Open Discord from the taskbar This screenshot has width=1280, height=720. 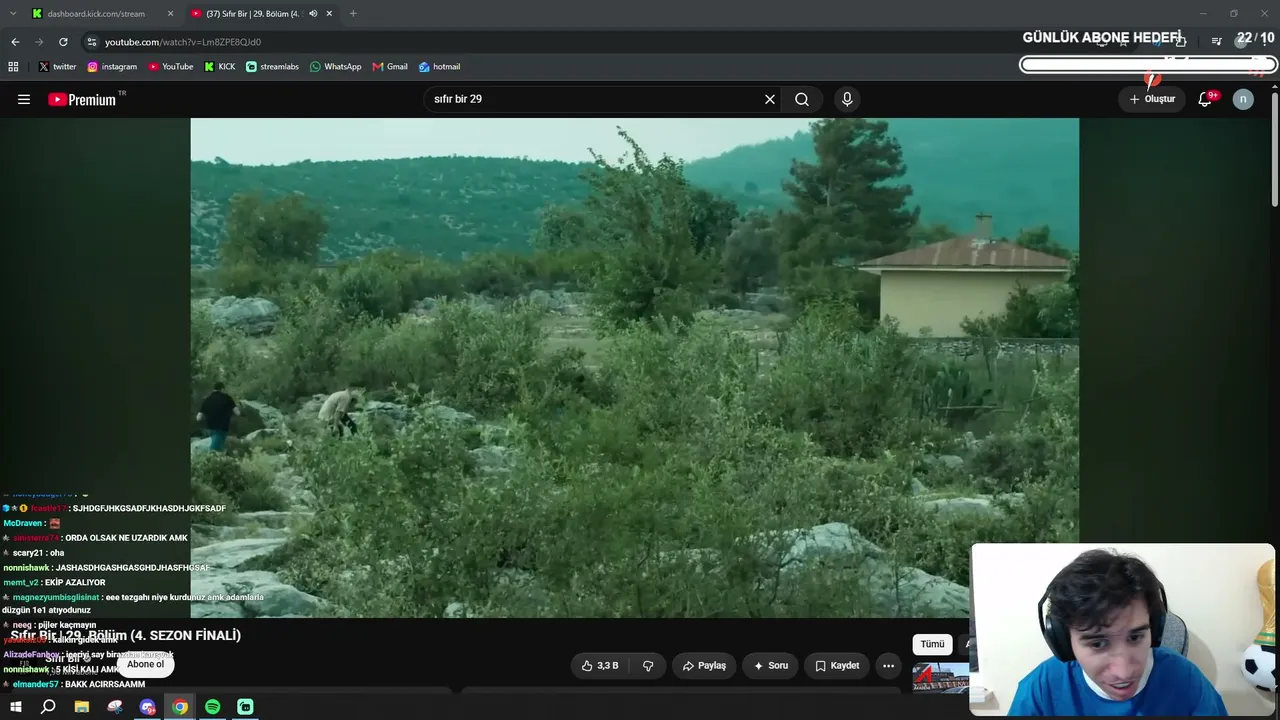148,707
